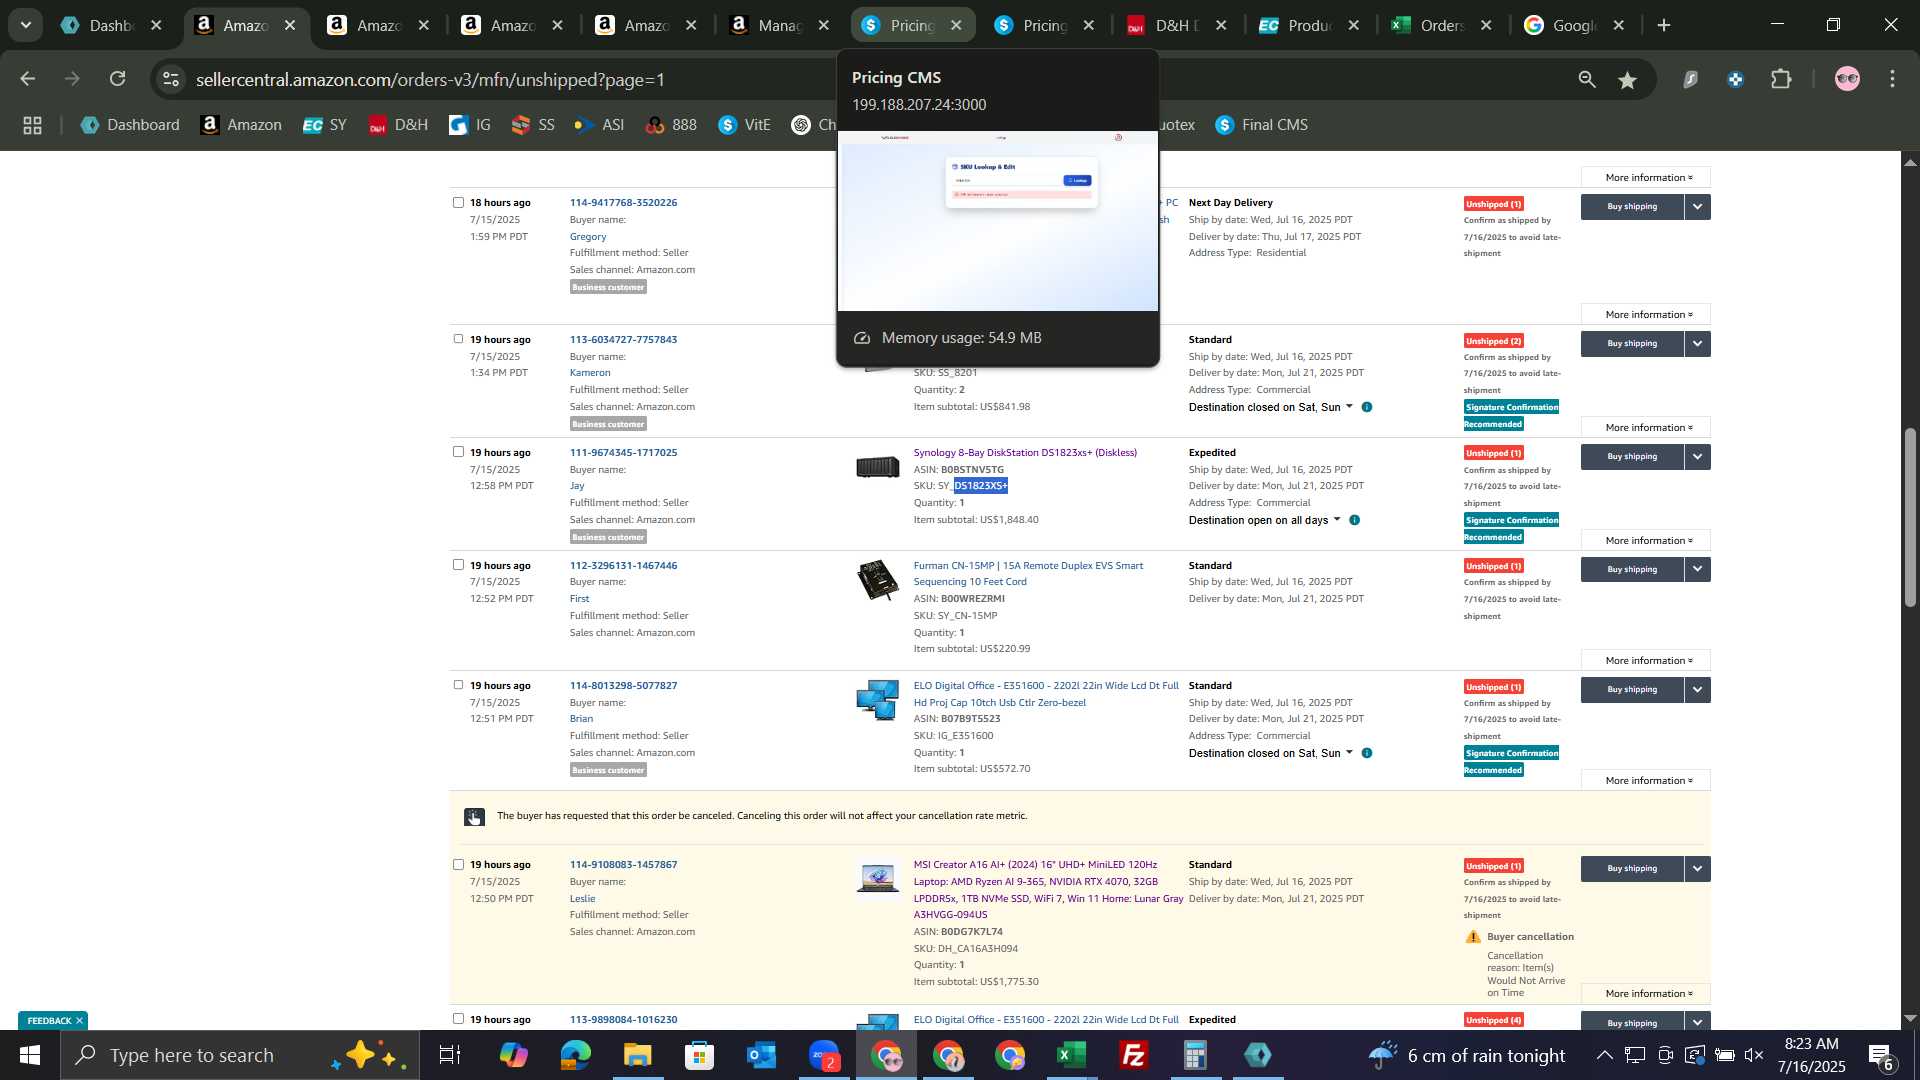Image resolution: width=1920 pixels, height=1080 pixels.
Task: Dismiss the FEEDBACK badge close icon
Action: point(79,1021)
